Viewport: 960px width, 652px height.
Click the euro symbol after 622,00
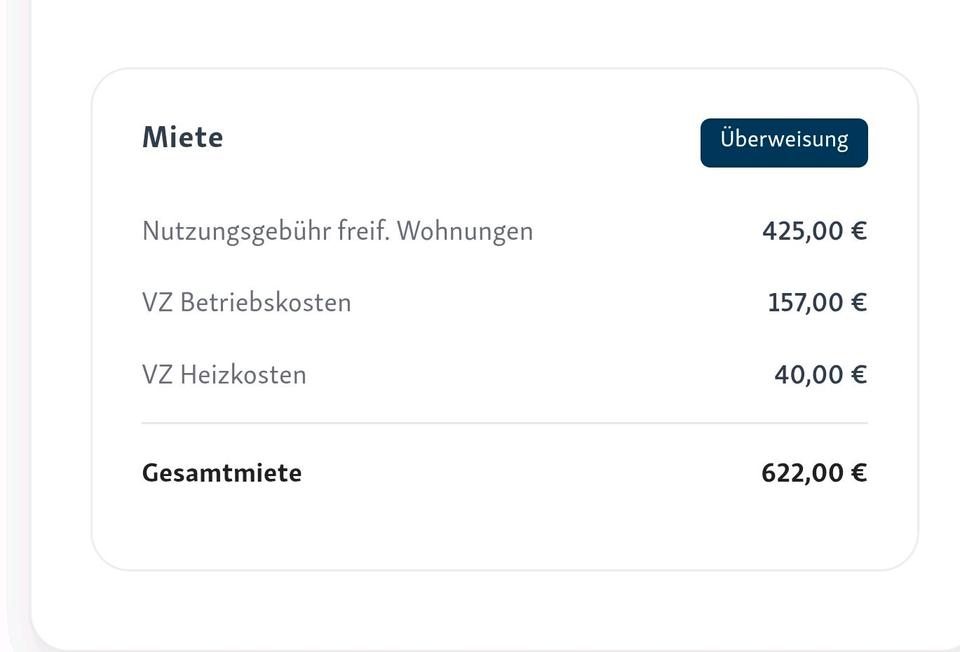858,473
